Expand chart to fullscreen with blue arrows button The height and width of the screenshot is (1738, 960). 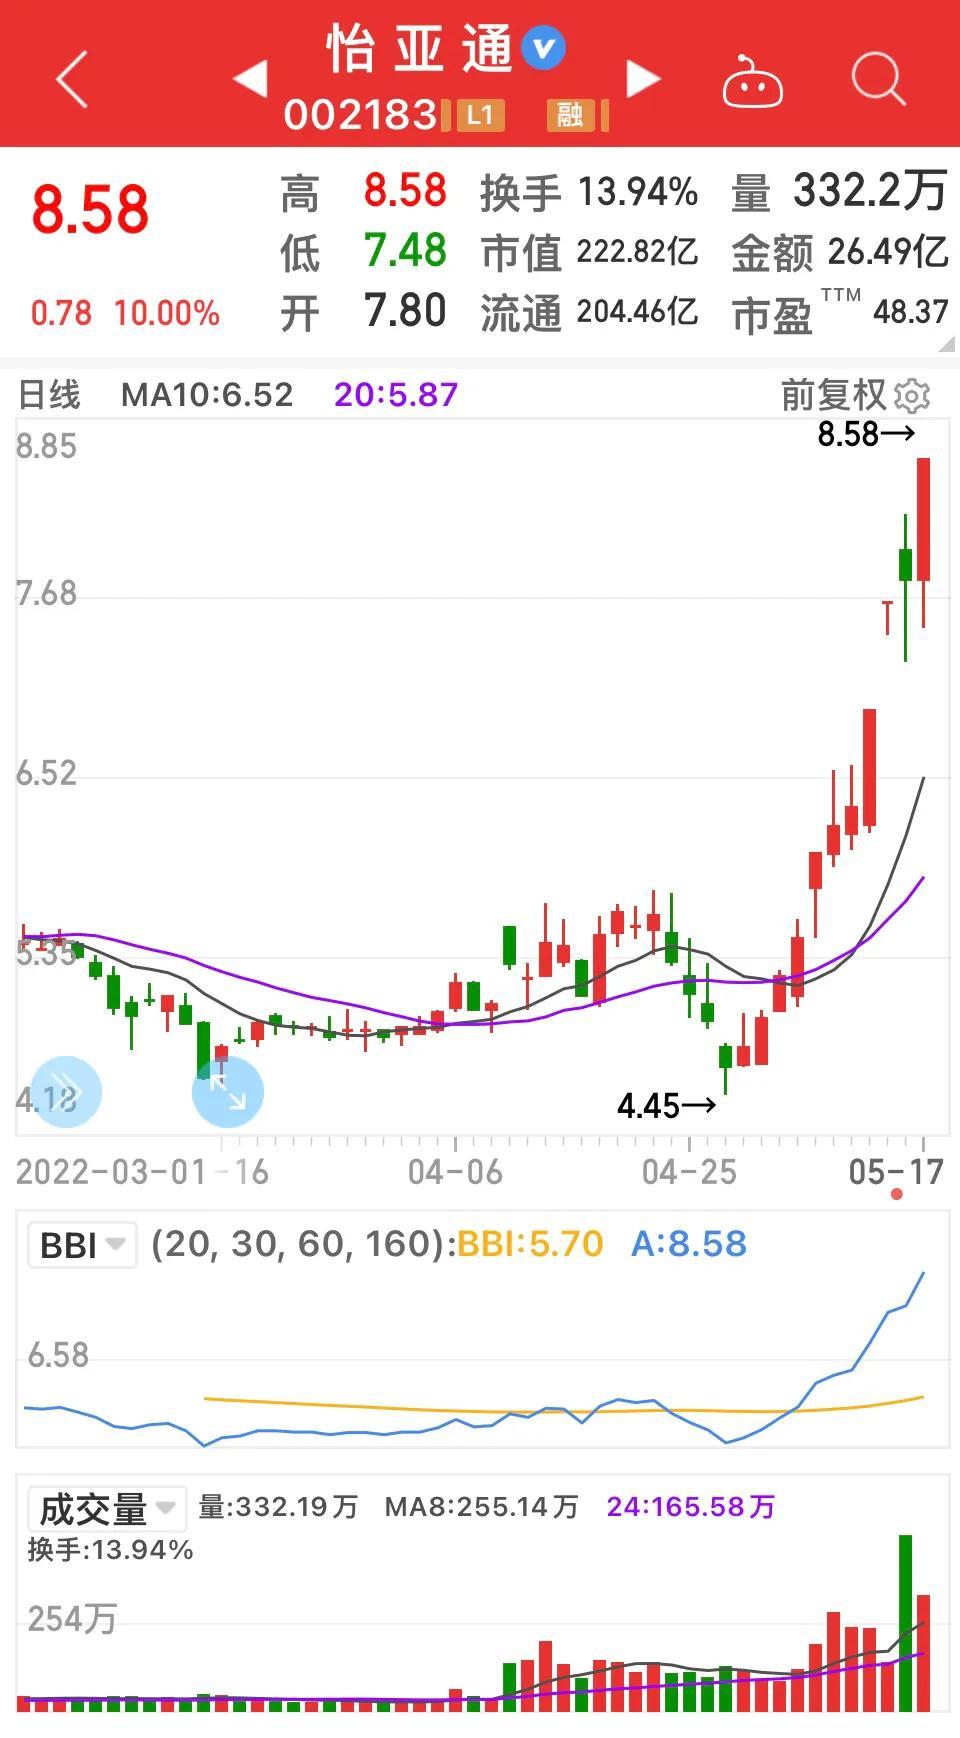click(x=228, y=1091)
